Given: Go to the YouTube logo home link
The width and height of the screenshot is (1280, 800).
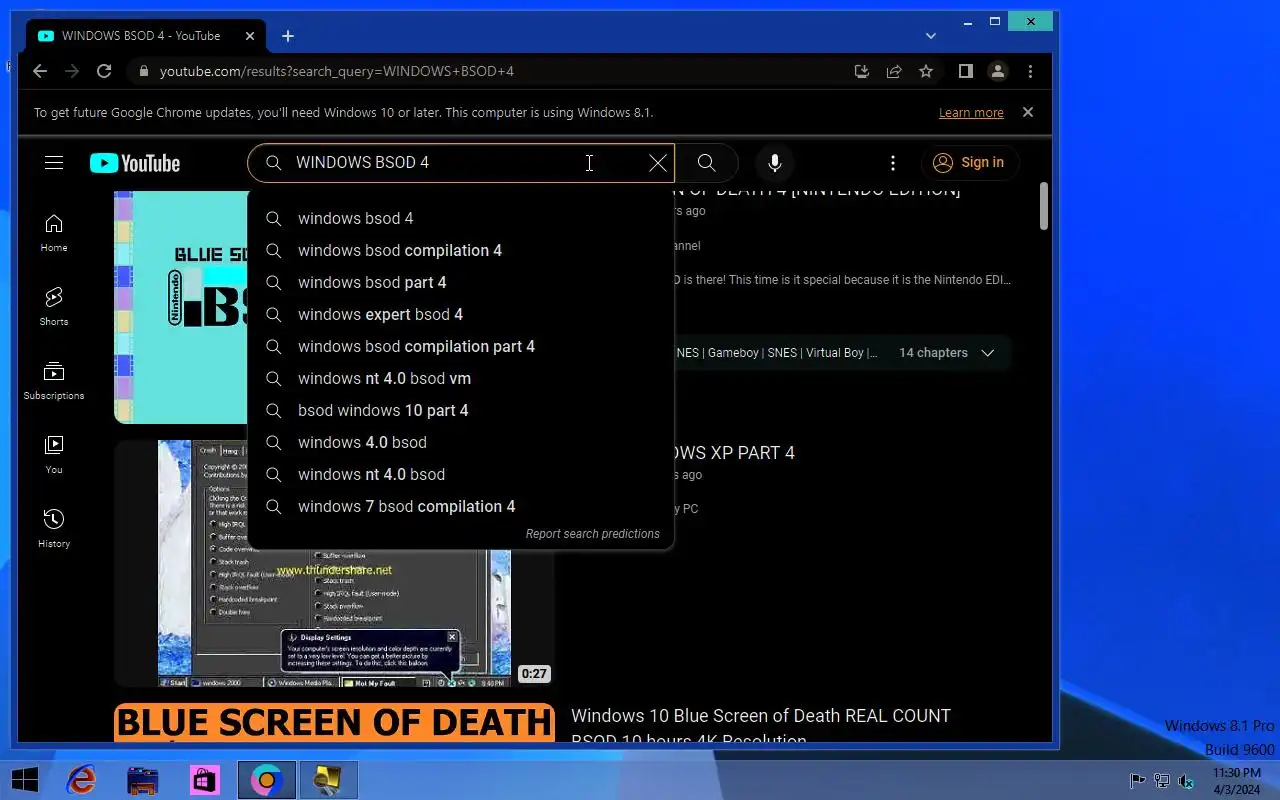Looking at the screenshot, I should [x=135, y=163].
